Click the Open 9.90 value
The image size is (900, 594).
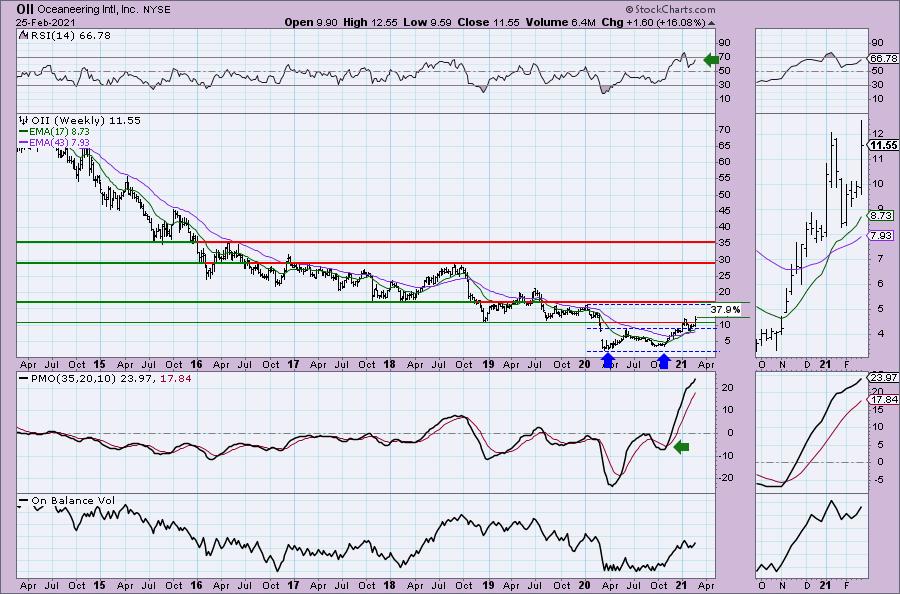(311, 22)
